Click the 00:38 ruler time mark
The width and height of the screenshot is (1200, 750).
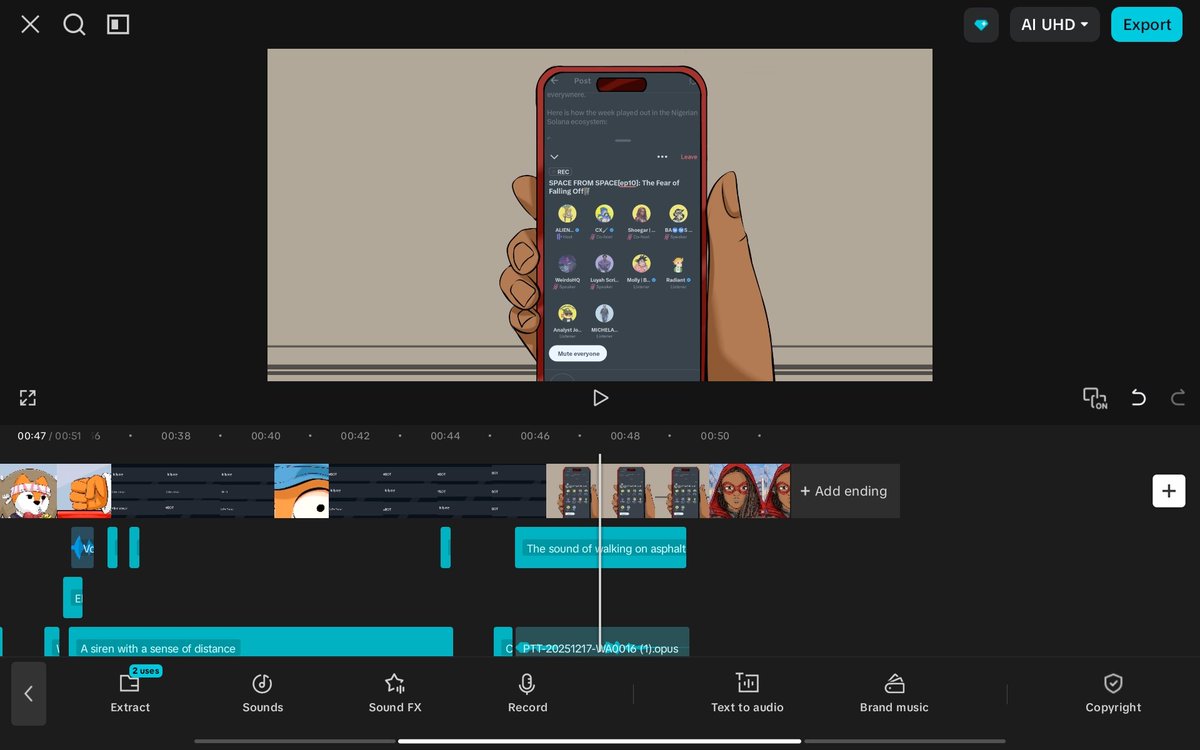[176, 436]
